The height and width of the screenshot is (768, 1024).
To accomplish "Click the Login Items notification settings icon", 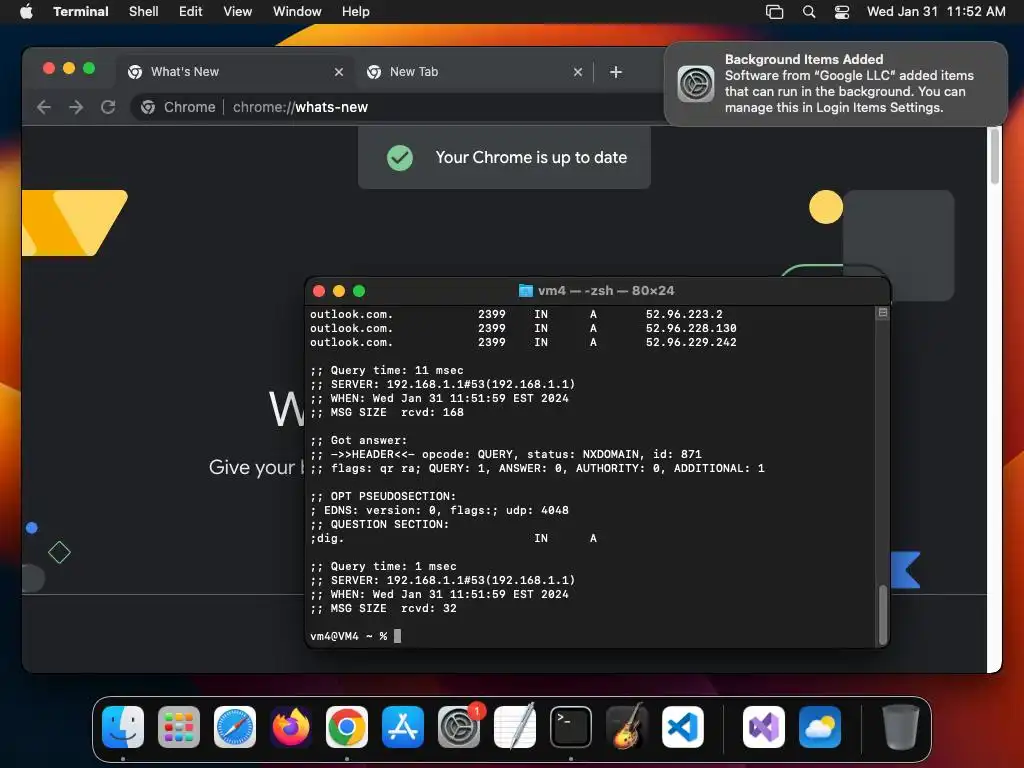I will tap(696, 84).
